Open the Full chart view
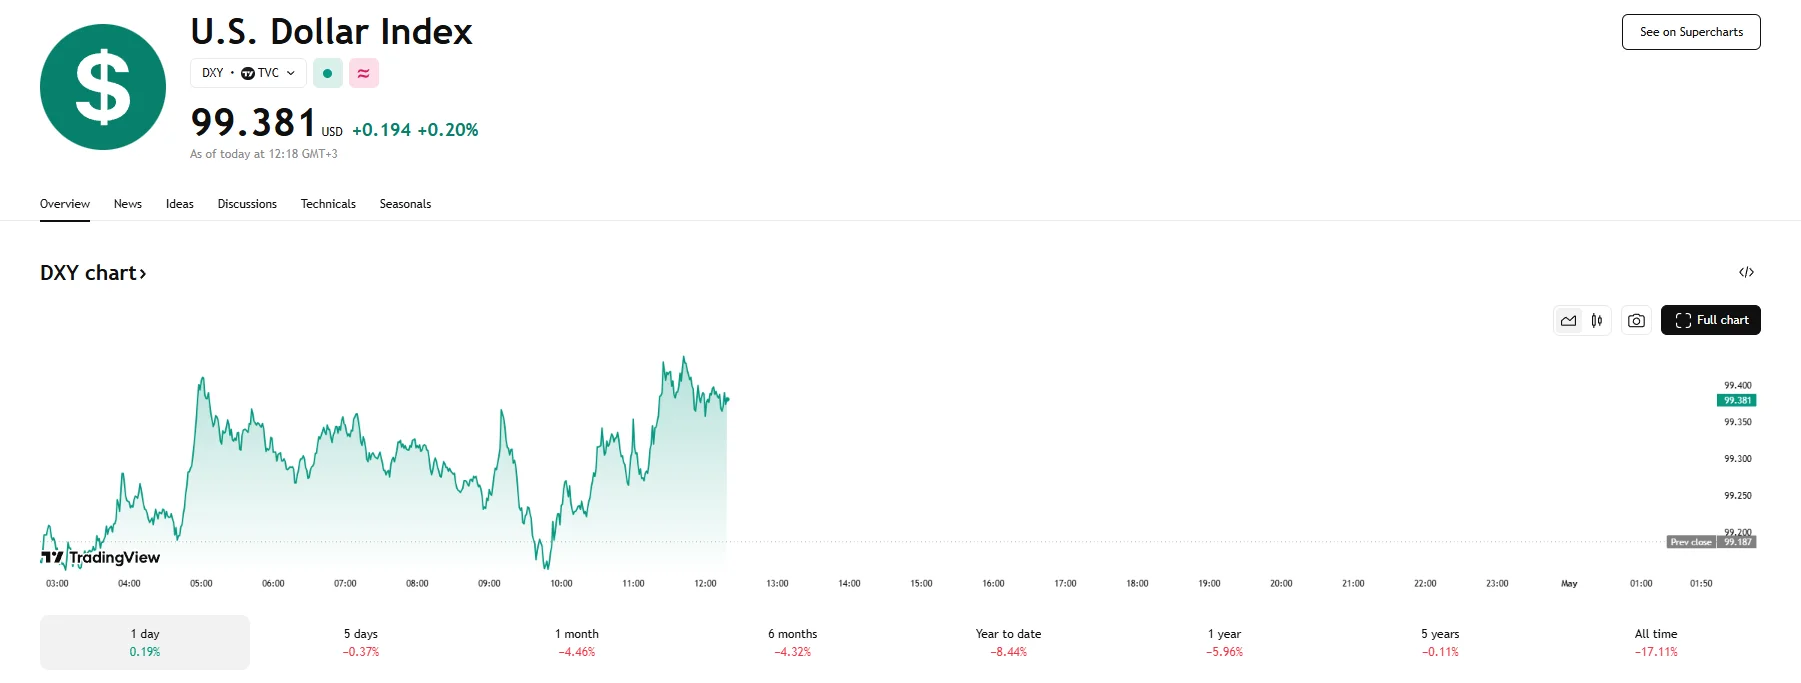 1711,320
